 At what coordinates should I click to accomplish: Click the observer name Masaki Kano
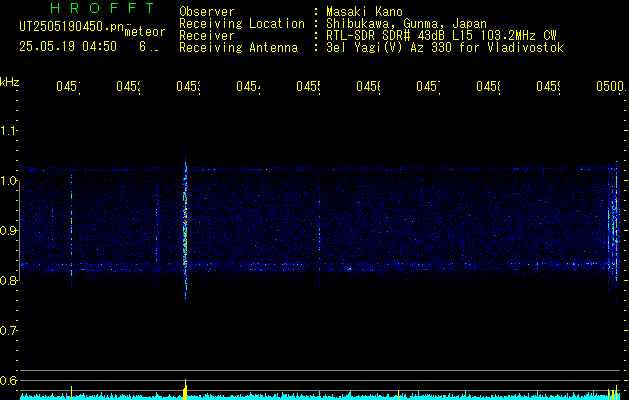[364, 11]
